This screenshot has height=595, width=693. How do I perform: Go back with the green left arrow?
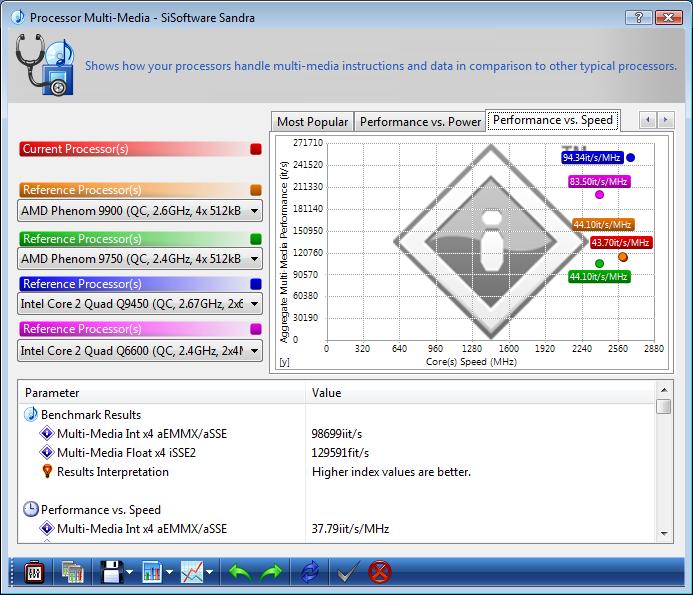click(x=240, y=573)
